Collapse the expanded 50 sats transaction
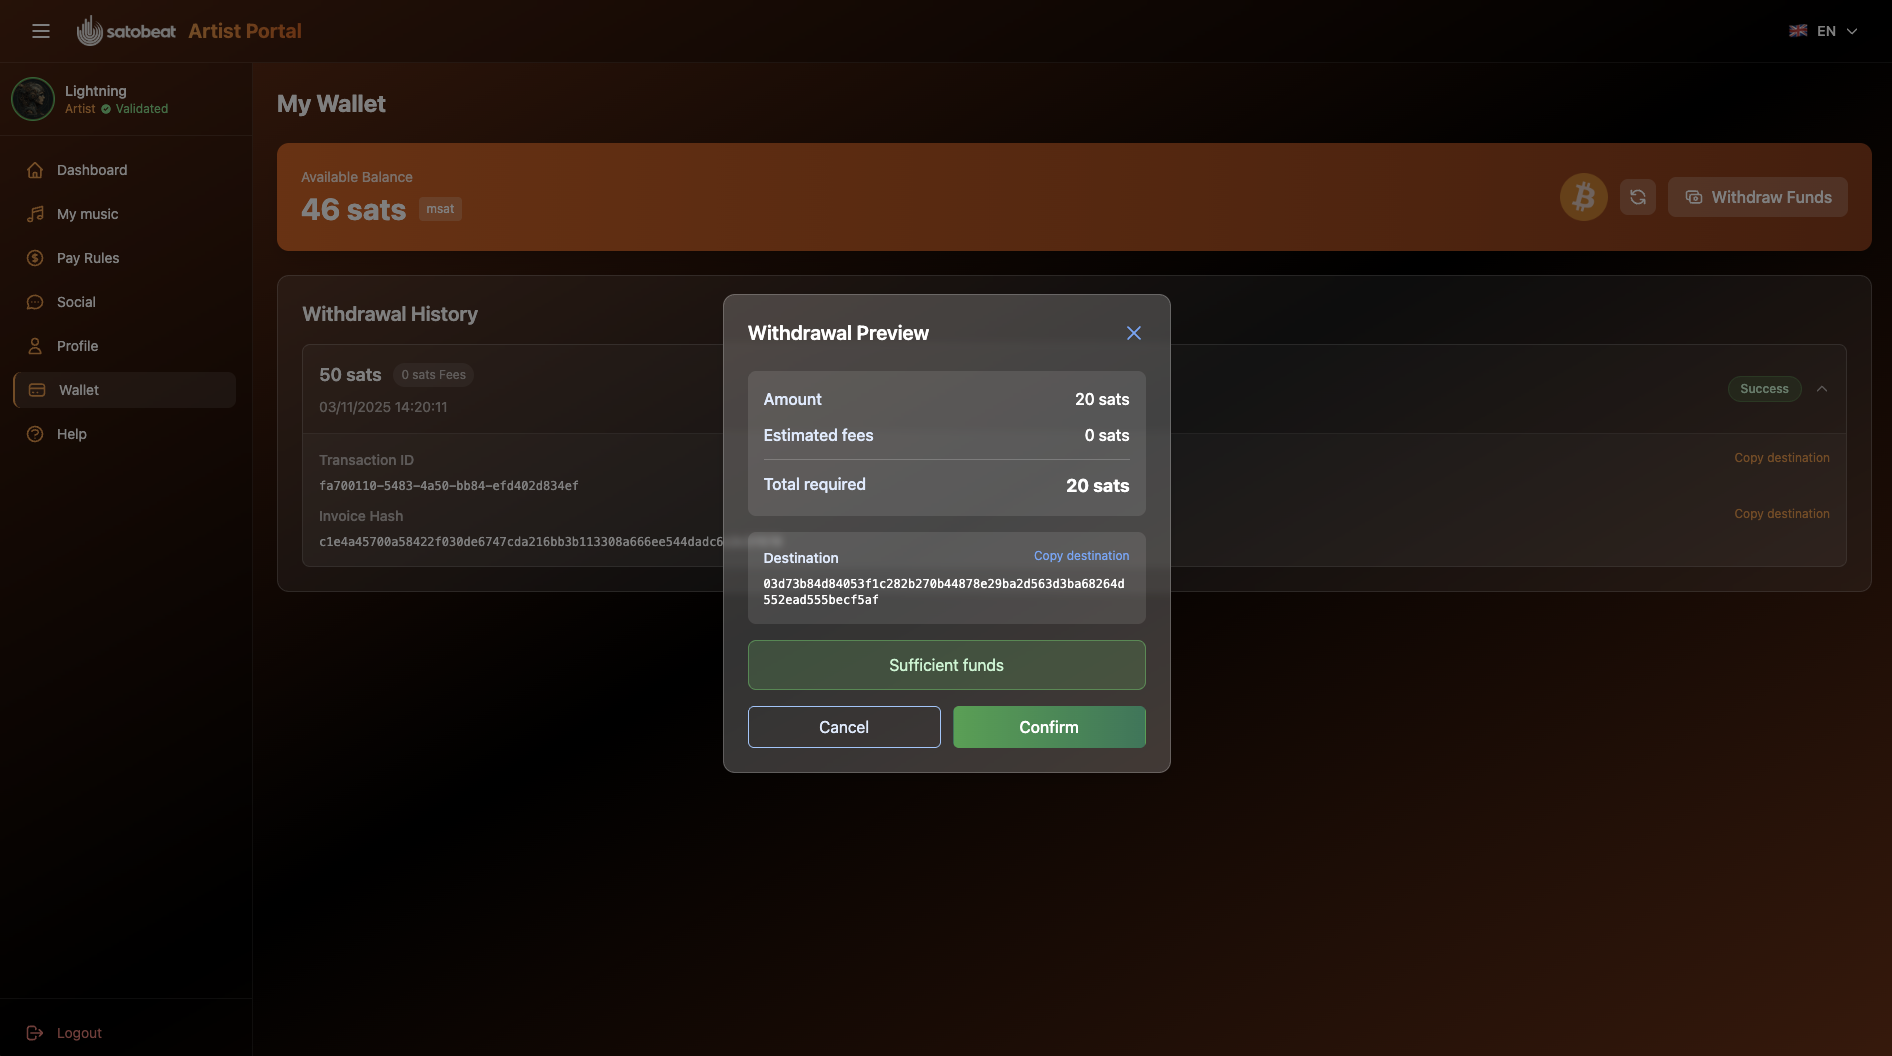 pos(1822,389)
